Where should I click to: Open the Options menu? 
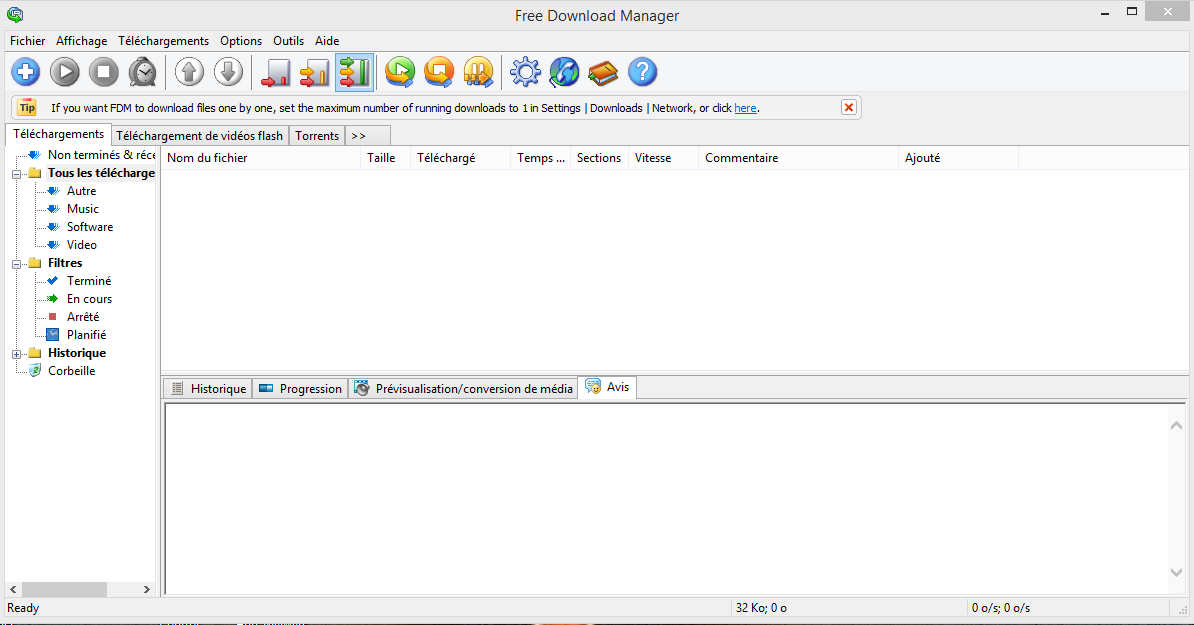[241, 41]
